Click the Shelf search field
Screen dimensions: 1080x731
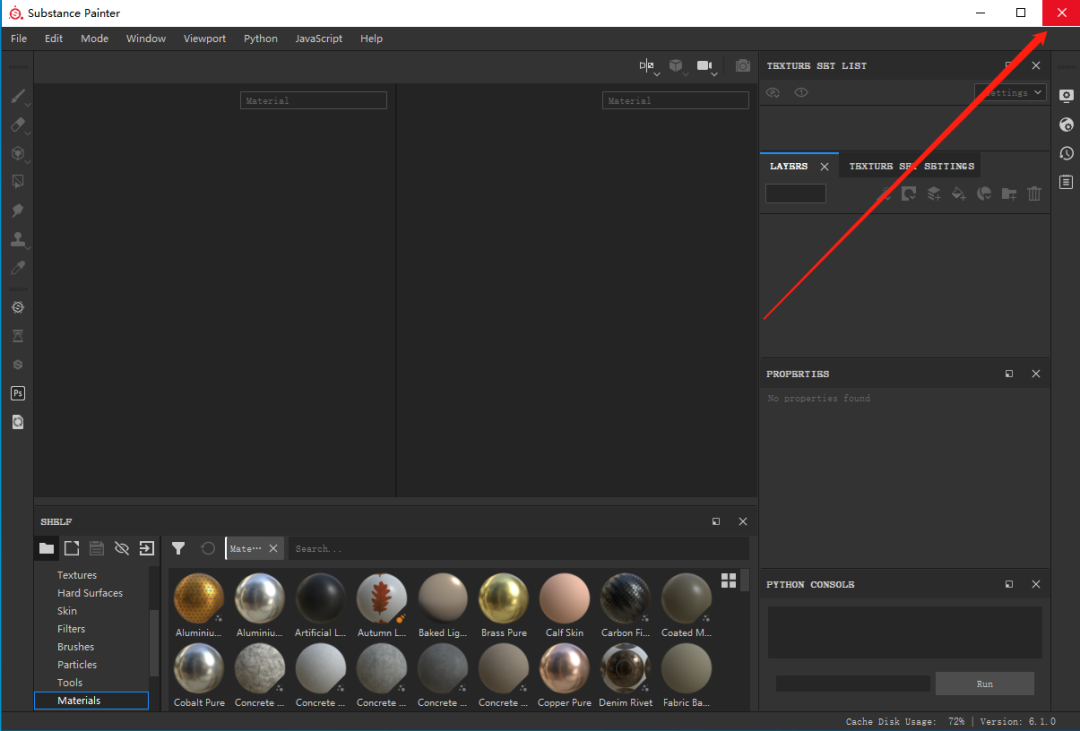tap(519, 548)
